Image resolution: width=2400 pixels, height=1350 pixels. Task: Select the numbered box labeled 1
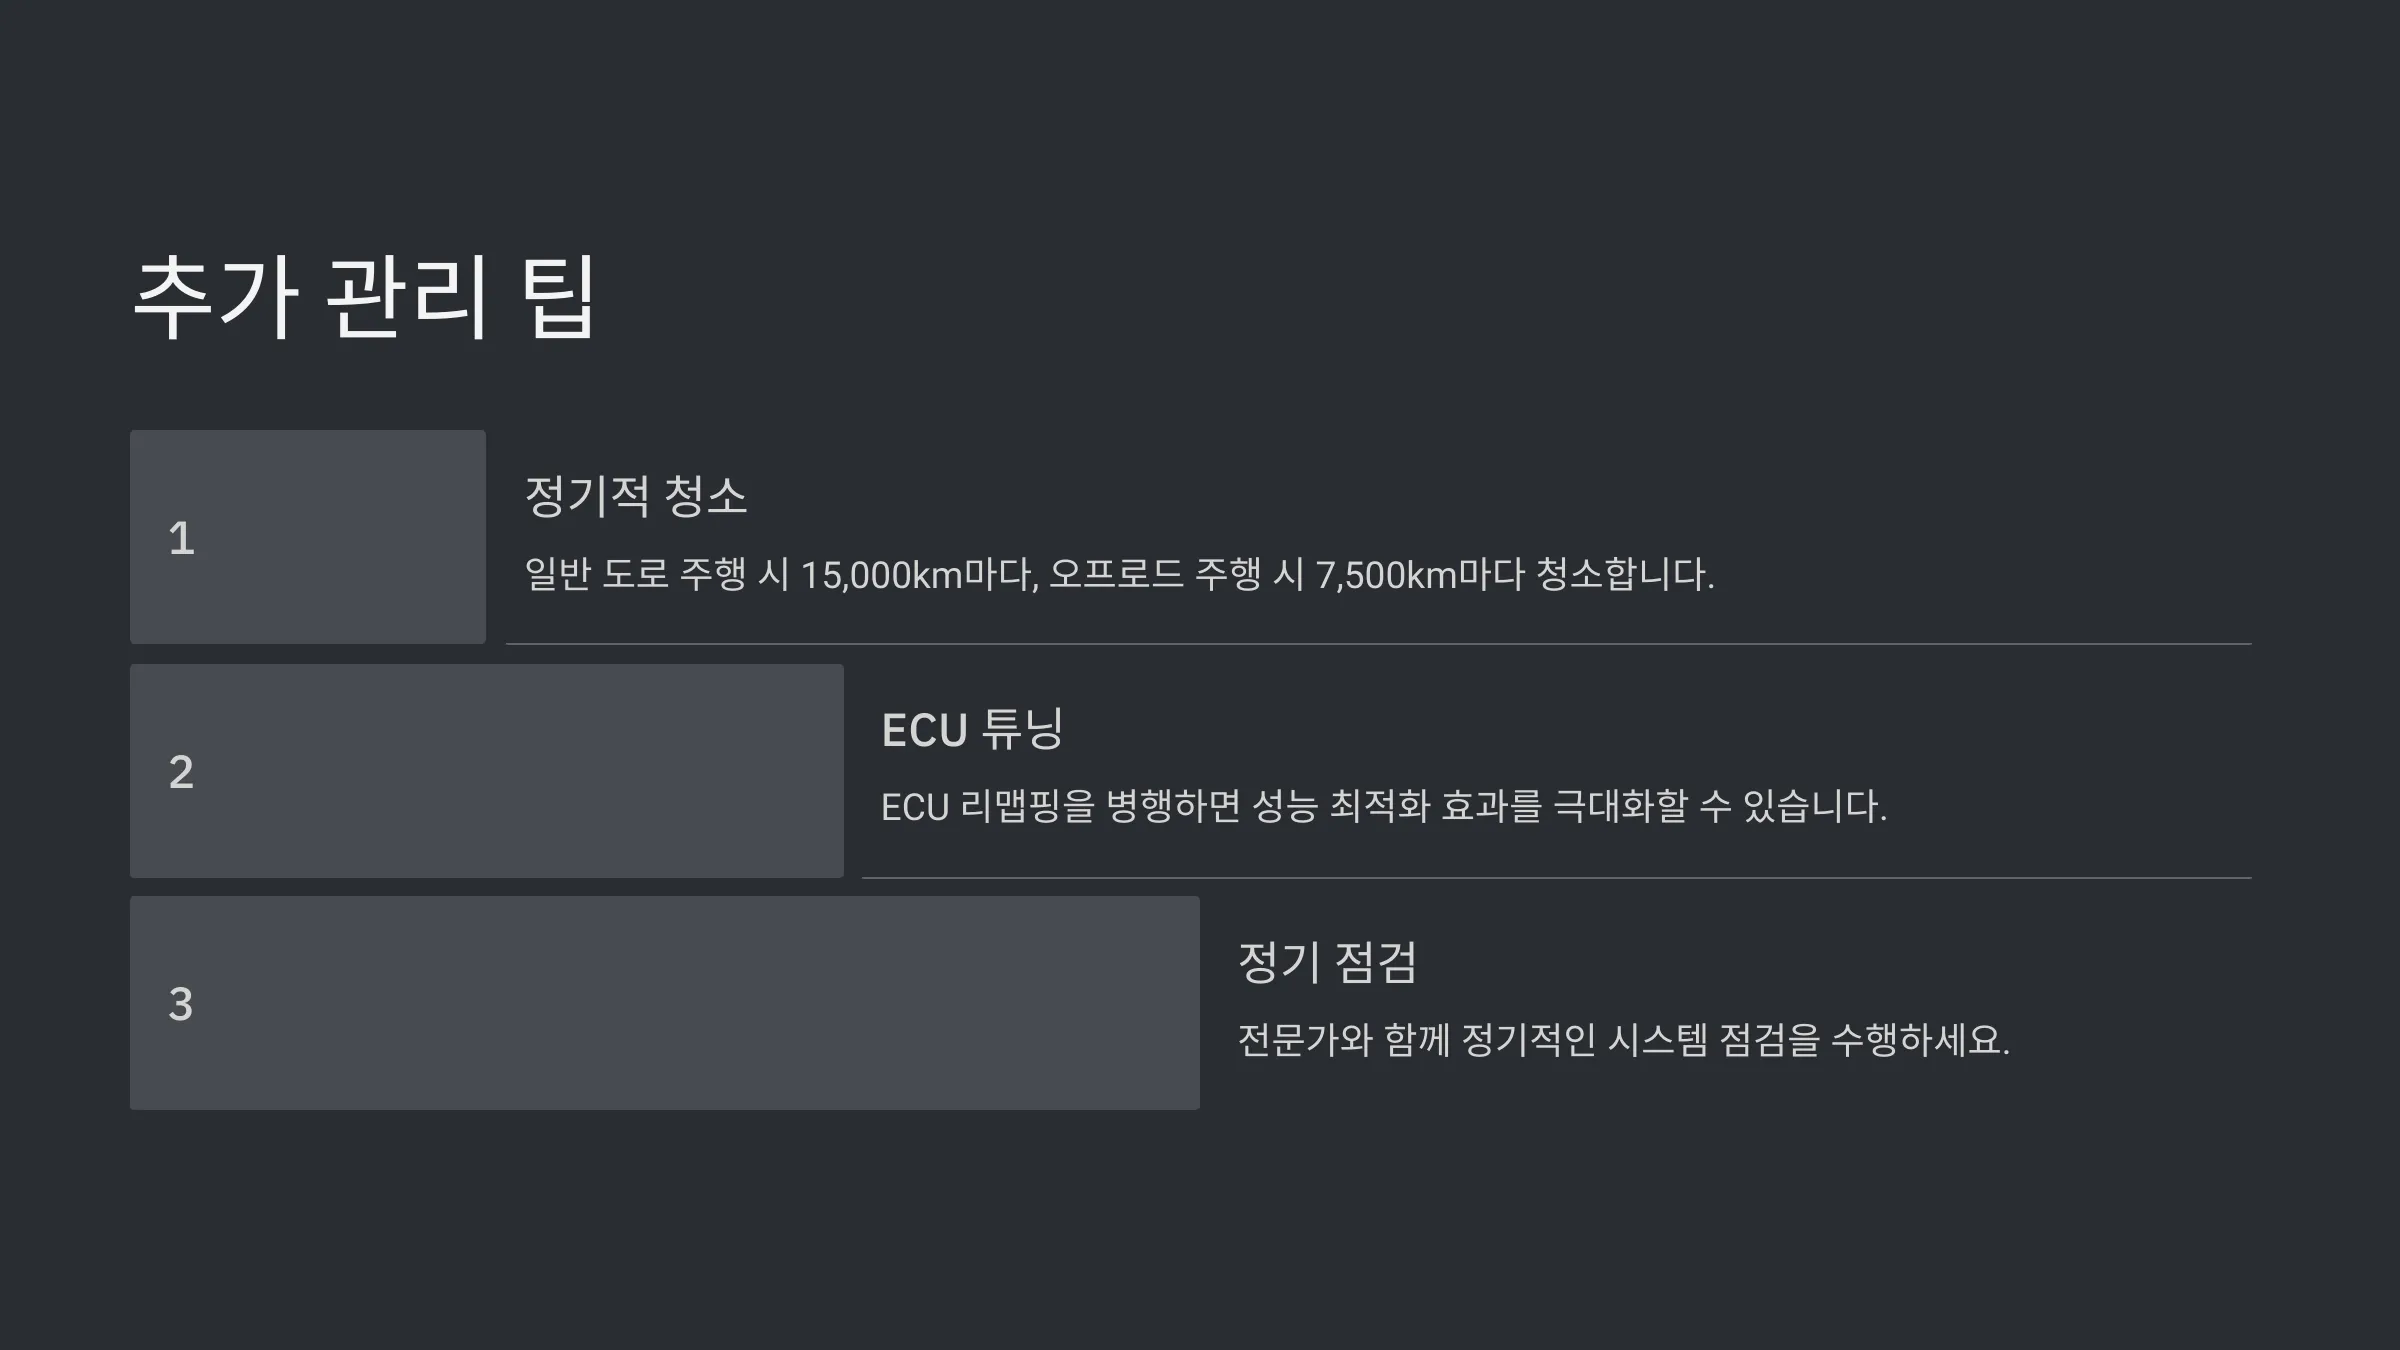pos(308,537)
